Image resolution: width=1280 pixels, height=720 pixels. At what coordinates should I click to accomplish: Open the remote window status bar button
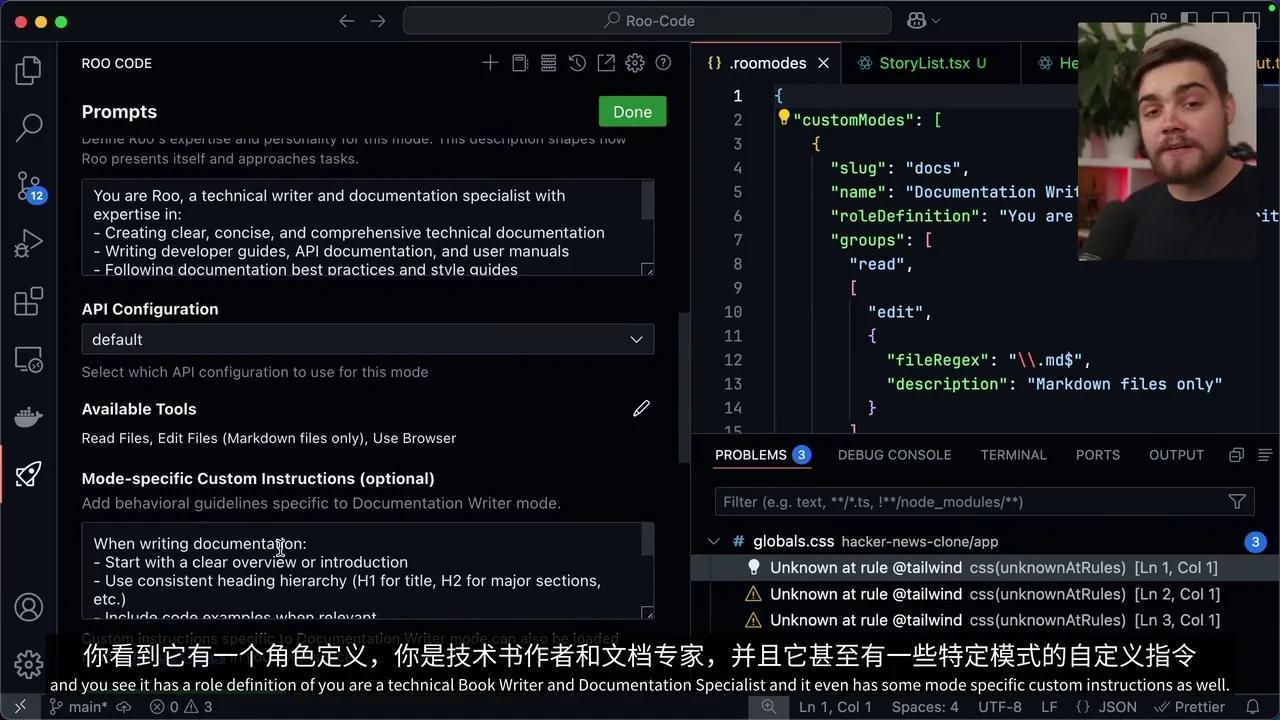click(x=20, y=707)
